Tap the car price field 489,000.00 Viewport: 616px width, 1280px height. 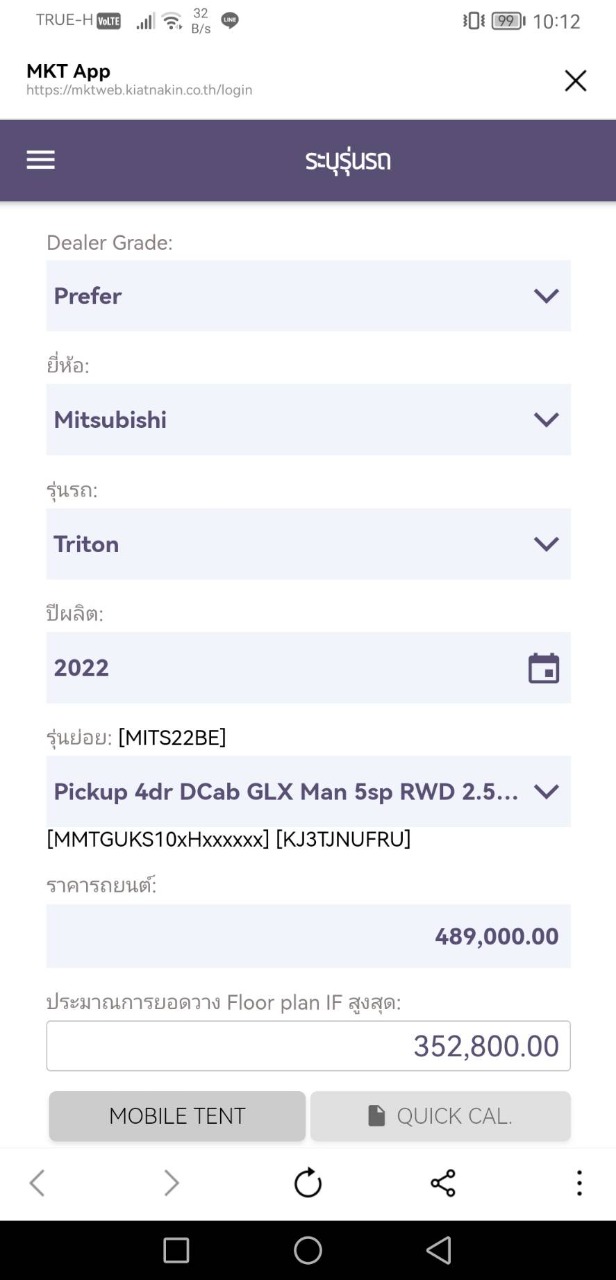click(308, 936)
